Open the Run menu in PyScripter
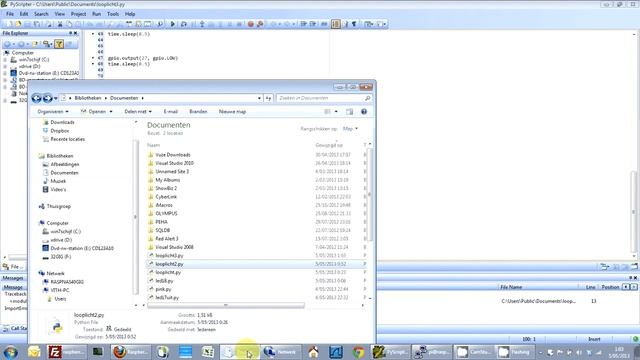The image size is (640, 360). 96,14
